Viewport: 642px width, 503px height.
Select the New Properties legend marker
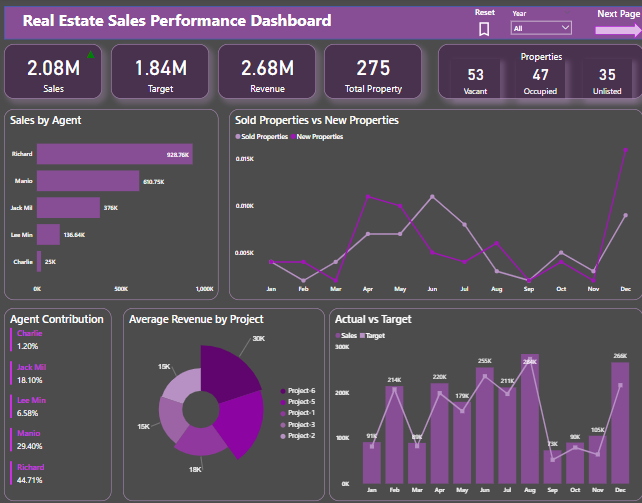pos(293,136)
